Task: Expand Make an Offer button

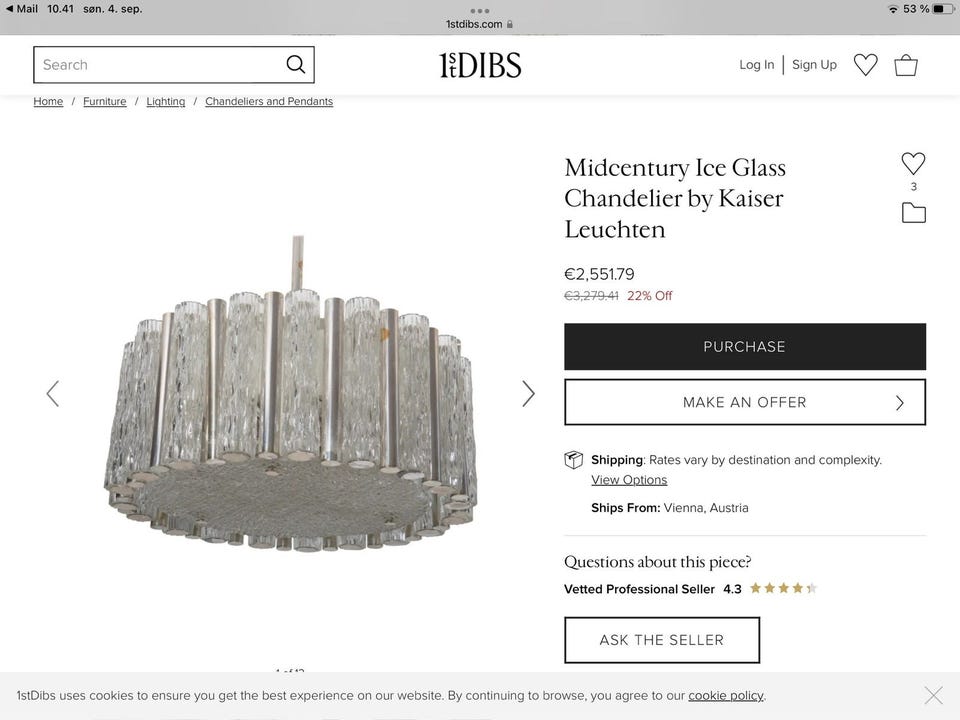Action: point(745,402)
